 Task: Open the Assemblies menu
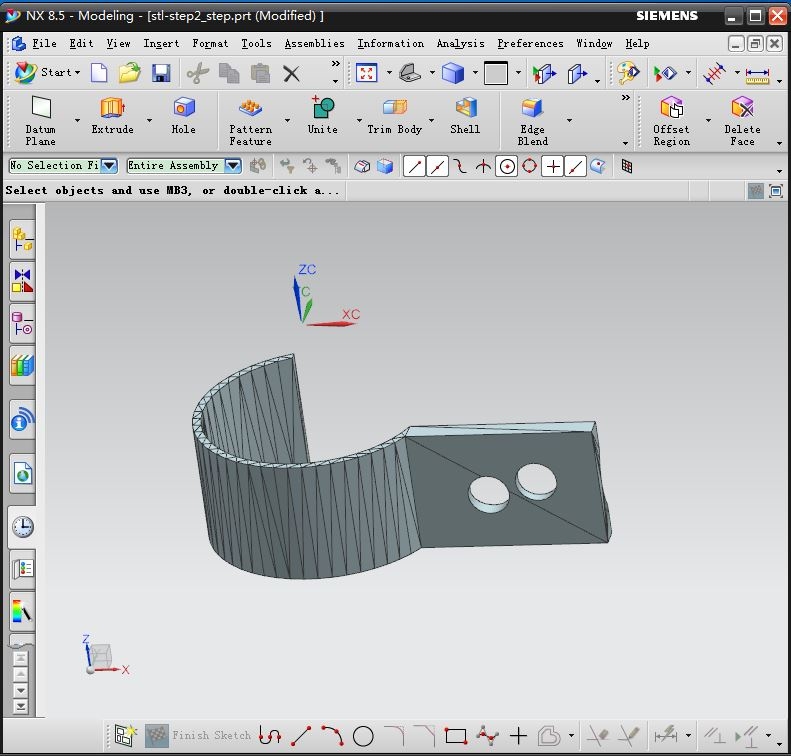click(x=314, y=43)
